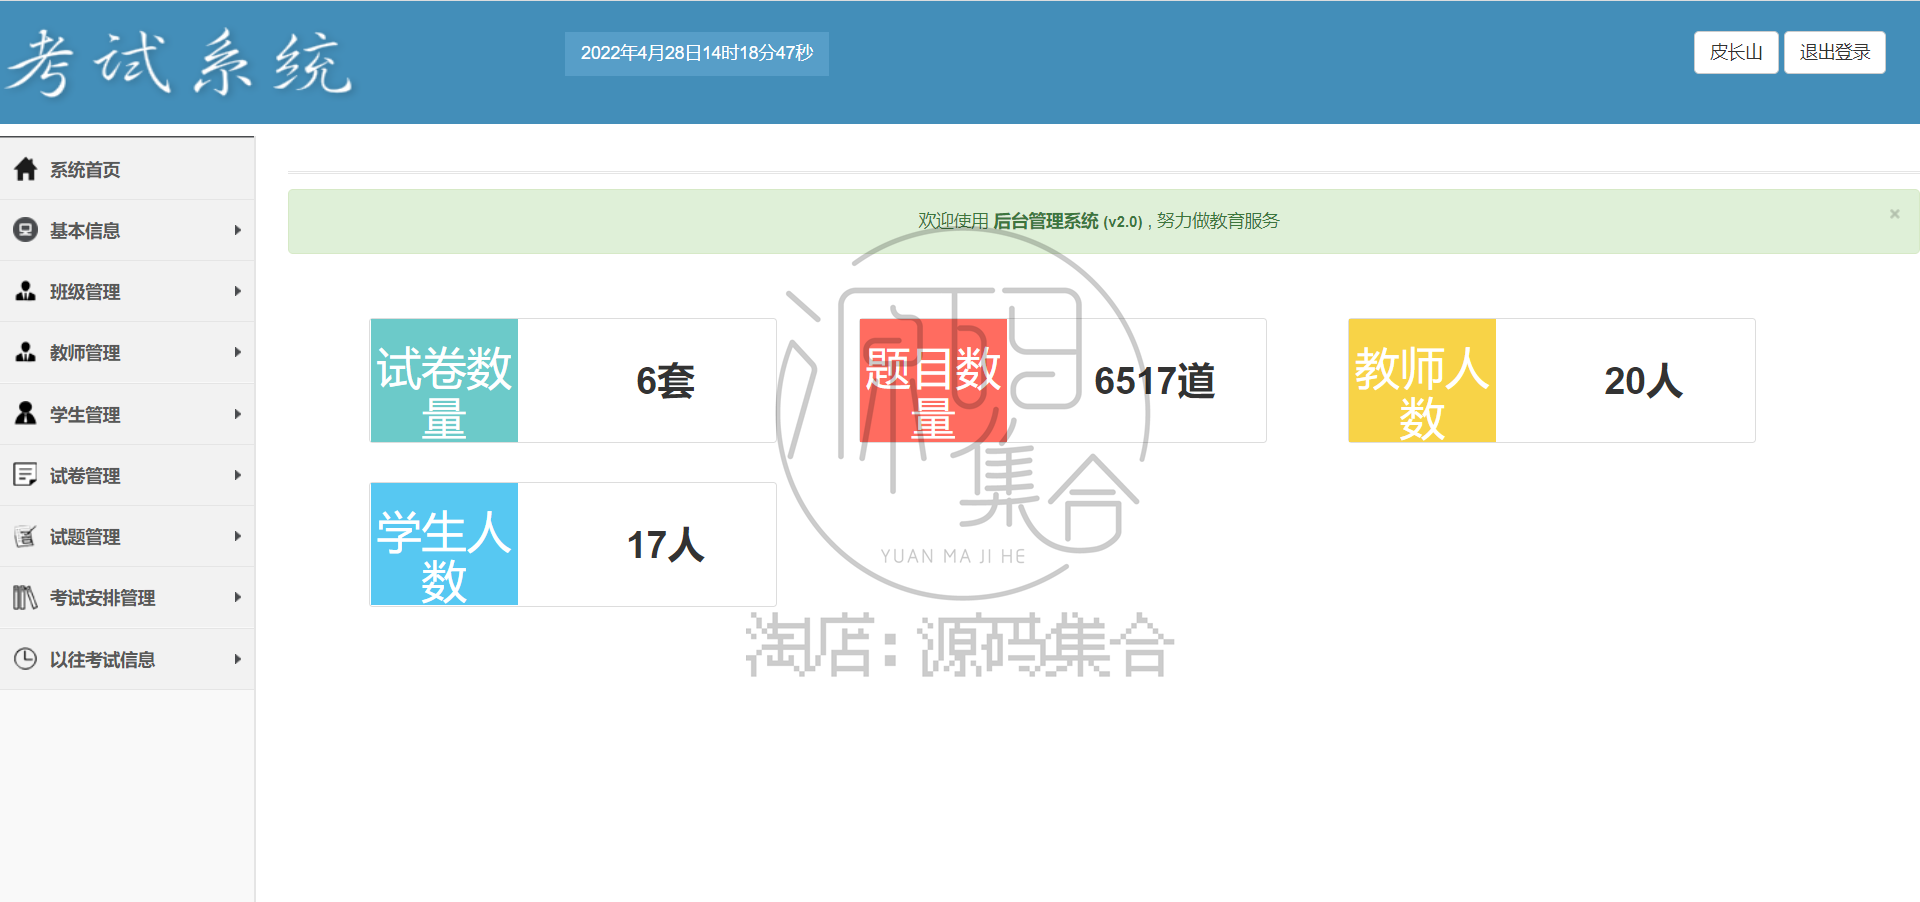The image size is (1920, 902).
Task: Click the teal 试卷数量 tile
Action: click(x=444, y=380)
